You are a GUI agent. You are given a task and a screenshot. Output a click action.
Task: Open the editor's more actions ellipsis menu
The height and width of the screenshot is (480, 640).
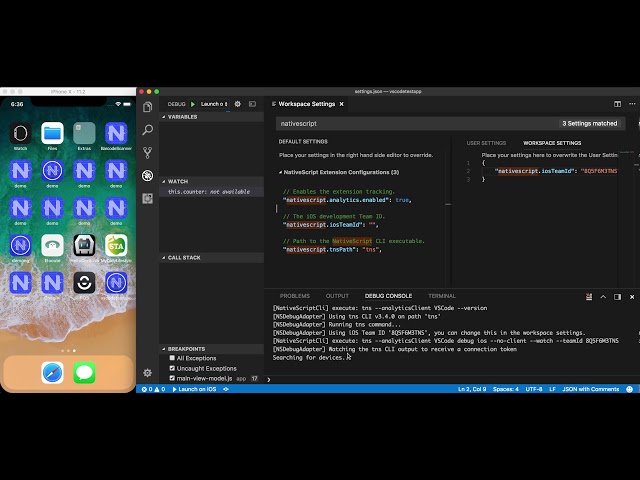(632, 104)
